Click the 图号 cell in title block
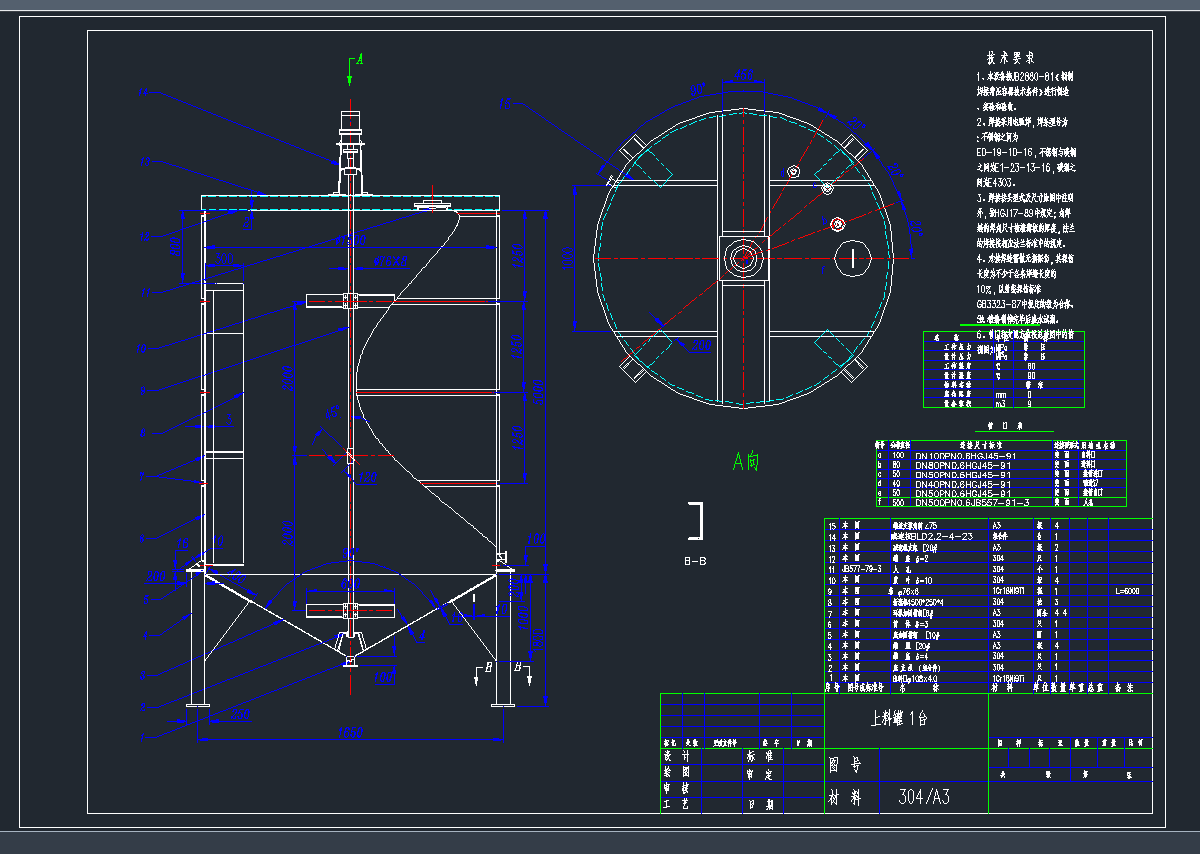 pos(846,765)
